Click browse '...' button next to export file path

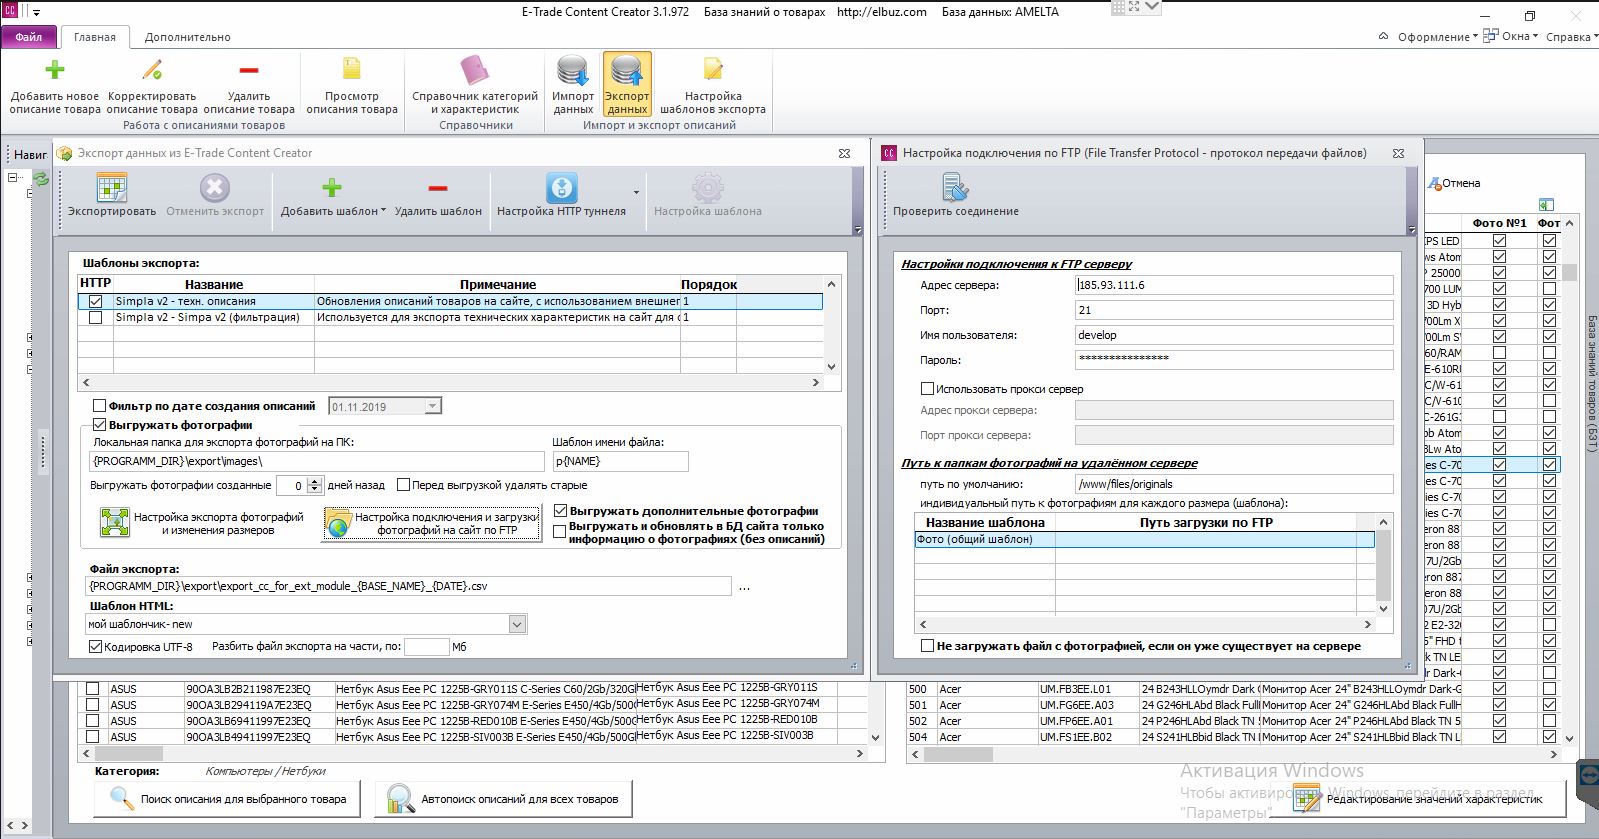pos(744,587)
